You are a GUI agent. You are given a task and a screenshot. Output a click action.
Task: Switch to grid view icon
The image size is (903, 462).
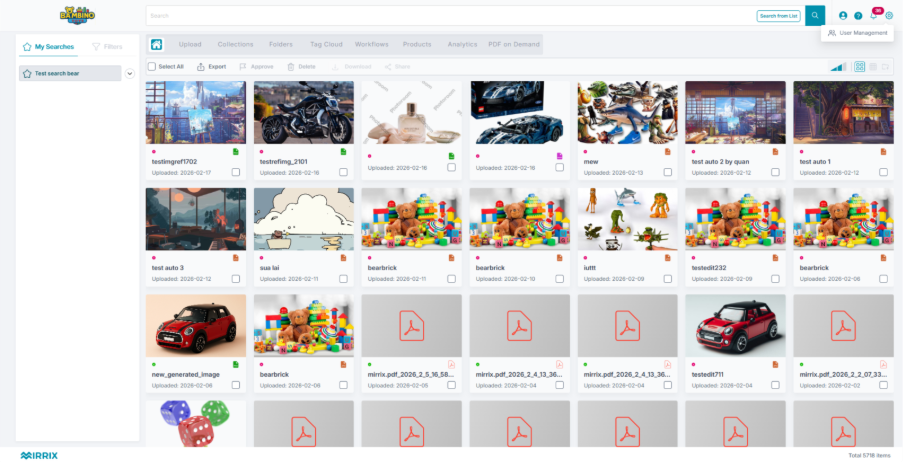point(859,67)
